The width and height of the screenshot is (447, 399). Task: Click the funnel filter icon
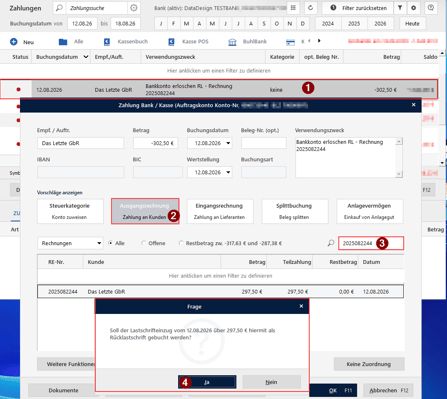[400, 8]
